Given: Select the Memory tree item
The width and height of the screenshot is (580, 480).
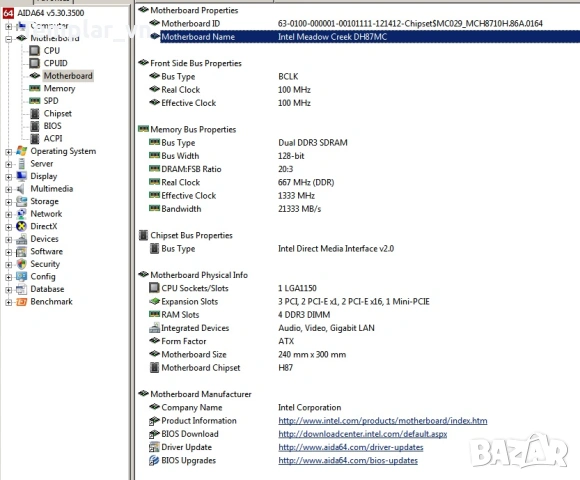Looking at the screenshot, I should click(x=59, y=88).
